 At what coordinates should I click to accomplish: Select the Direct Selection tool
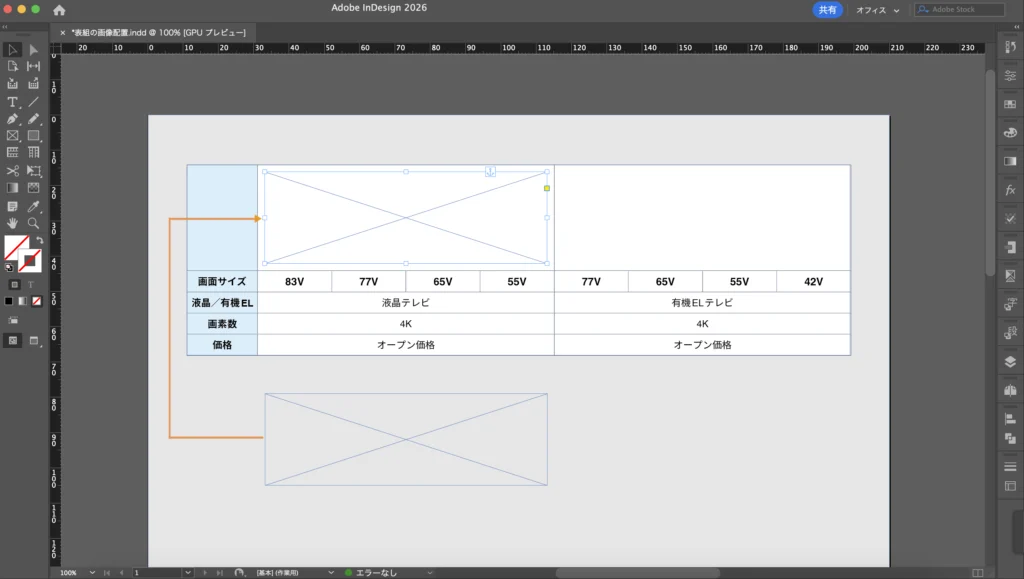[33, 50]
